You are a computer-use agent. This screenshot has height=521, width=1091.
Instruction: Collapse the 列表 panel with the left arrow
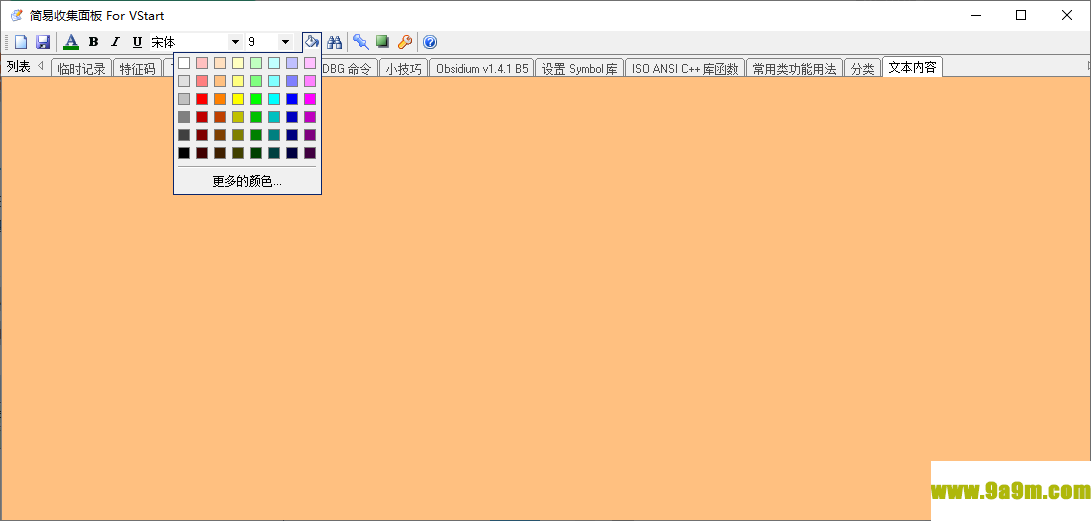coord(40,66)
